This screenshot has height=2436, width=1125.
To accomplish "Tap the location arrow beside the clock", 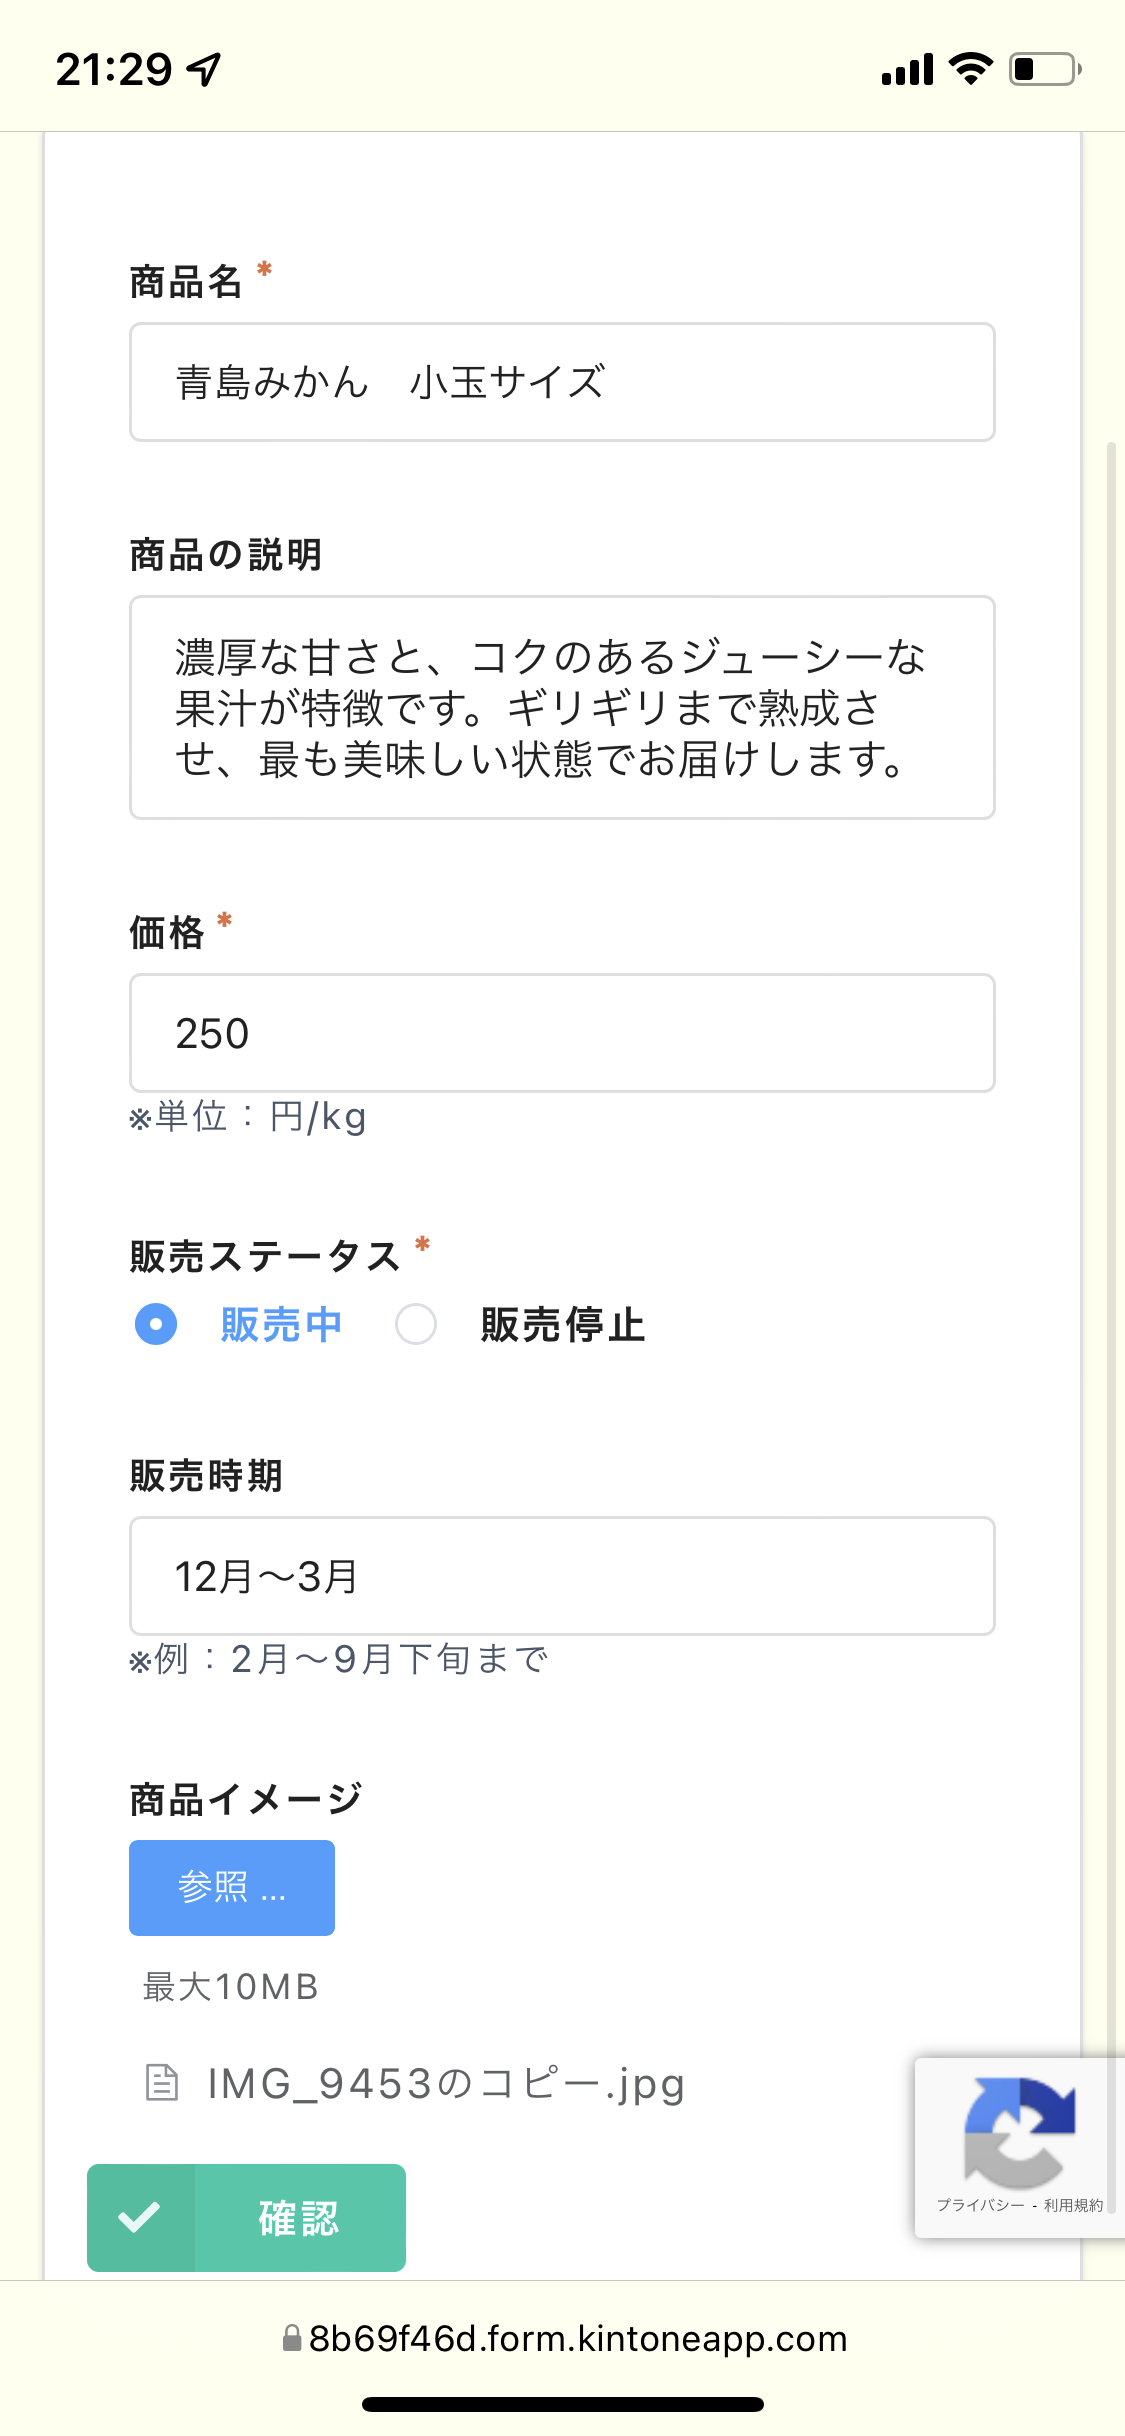I will pyautogui.click(x=204, y=69).
